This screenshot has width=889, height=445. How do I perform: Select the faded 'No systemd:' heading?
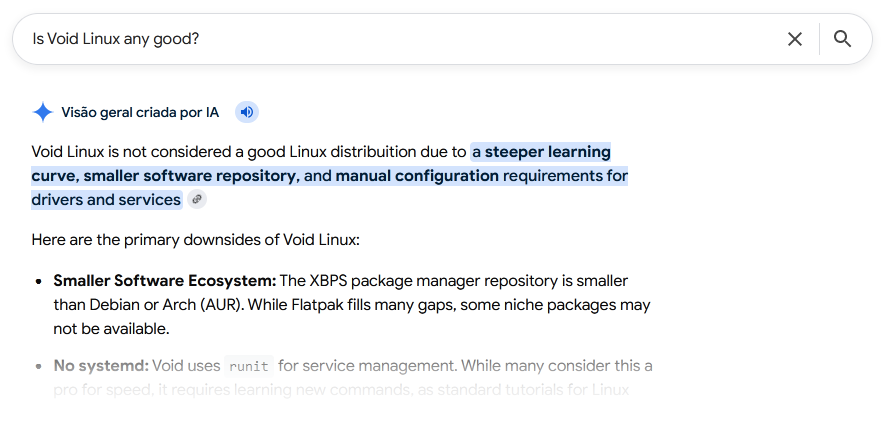(x=101, y=366)
